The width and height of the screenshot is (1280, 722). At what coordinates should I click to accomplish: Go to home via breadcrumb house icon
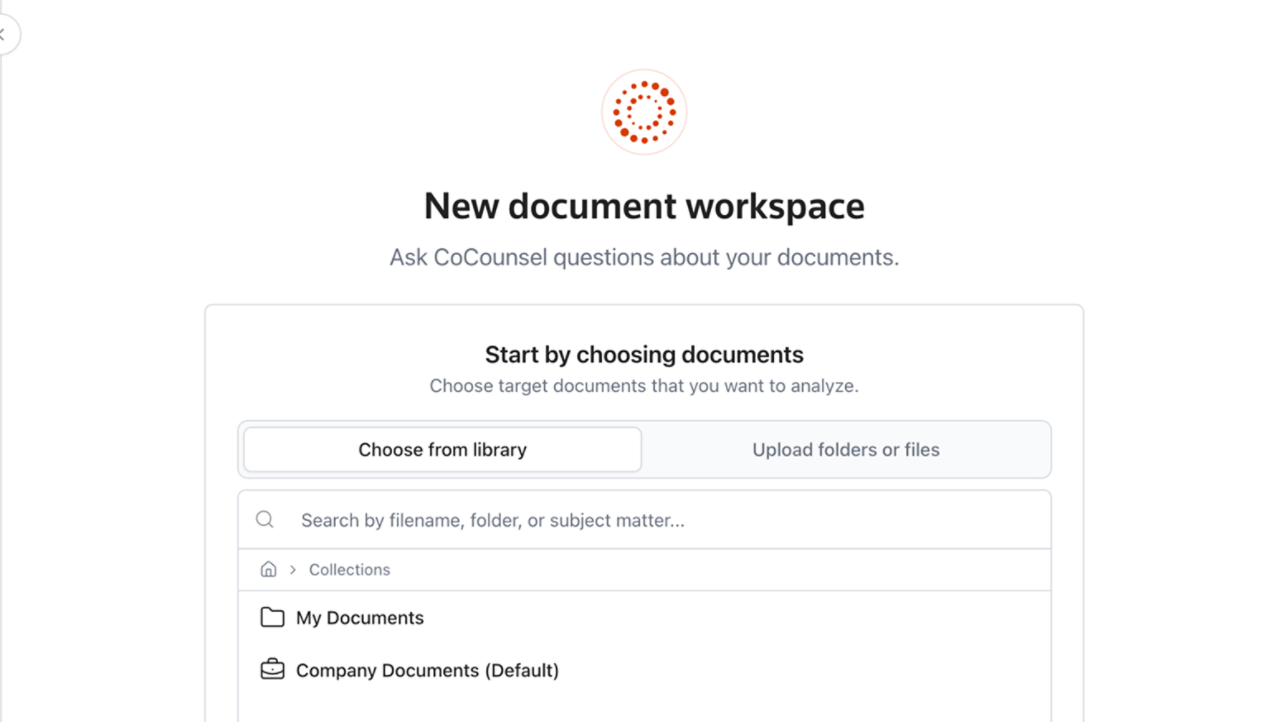268,569
